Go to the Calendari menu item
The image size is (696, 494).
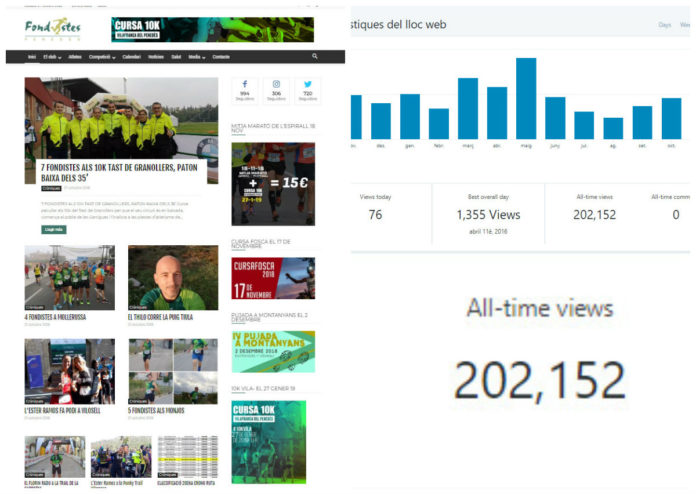pos(132,57)
